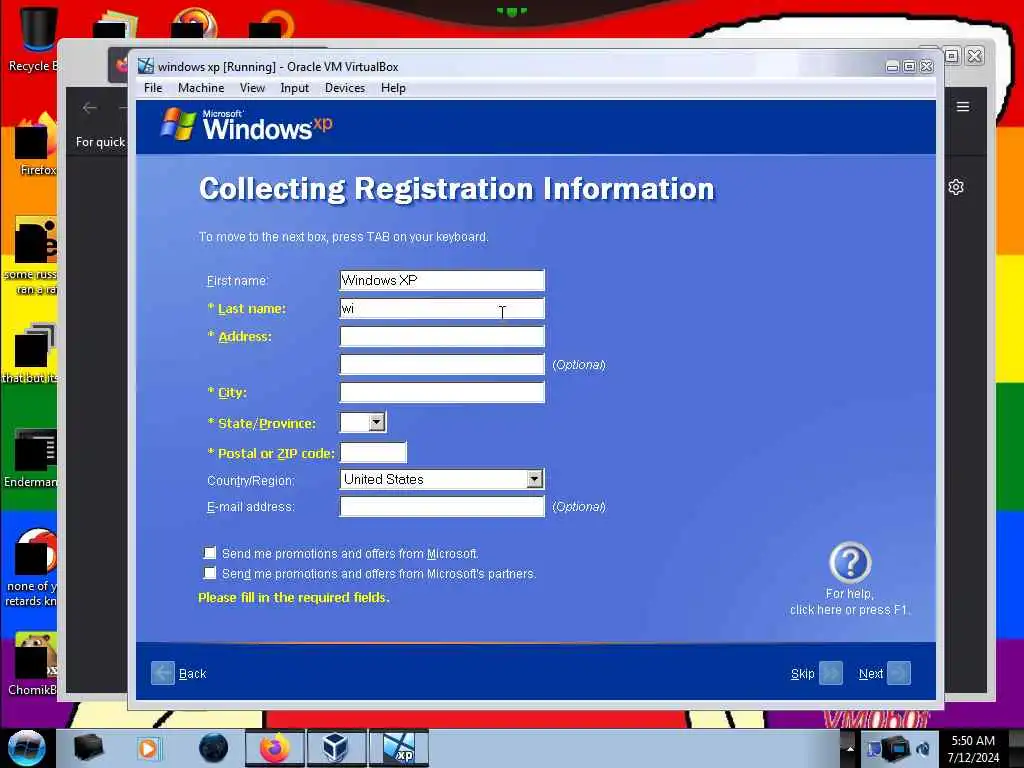The height and width of the screenshot is (768, 1024).
Task: Open the Input menu
Action: 295,88
